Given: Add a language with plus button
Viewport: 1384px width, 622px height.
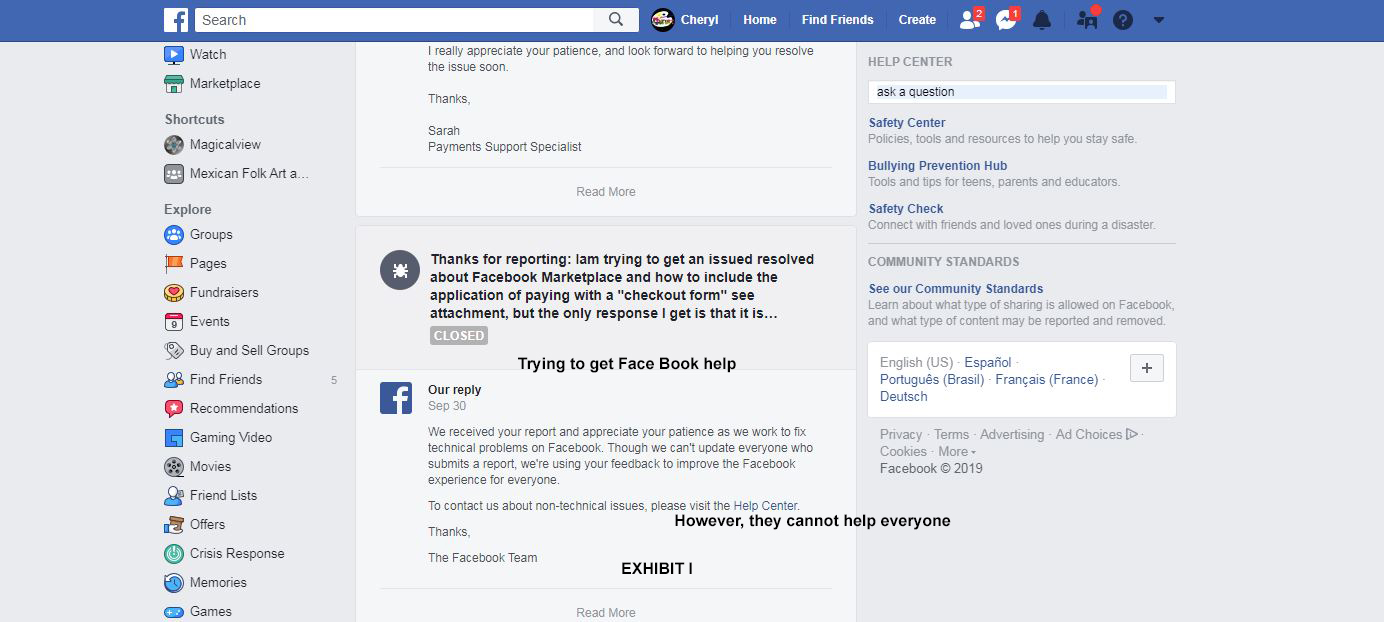Looking at the screenshot, I should [x=1146, y=368].
